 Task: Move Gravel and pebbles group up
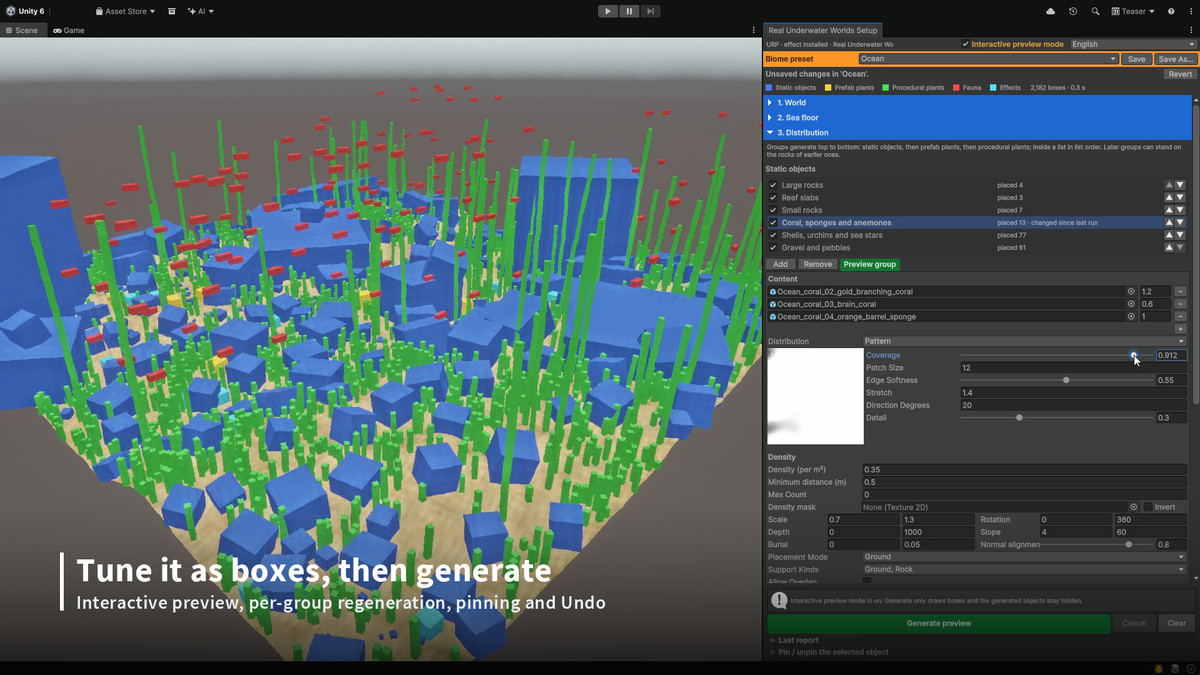click(1168, 247)
